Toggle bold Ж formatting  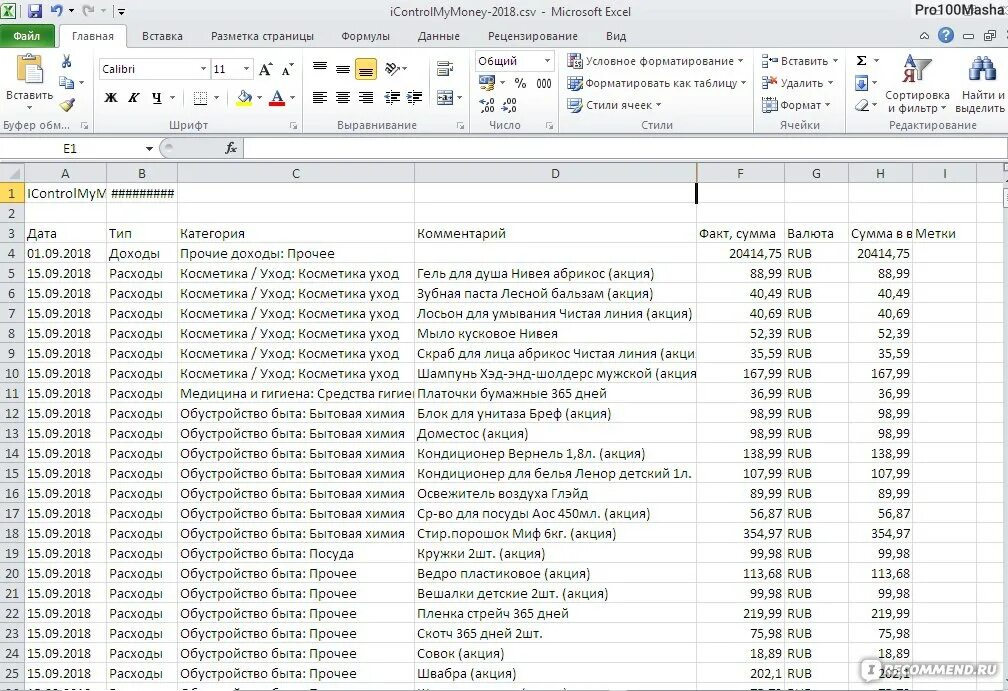click(x=111, y=98)
